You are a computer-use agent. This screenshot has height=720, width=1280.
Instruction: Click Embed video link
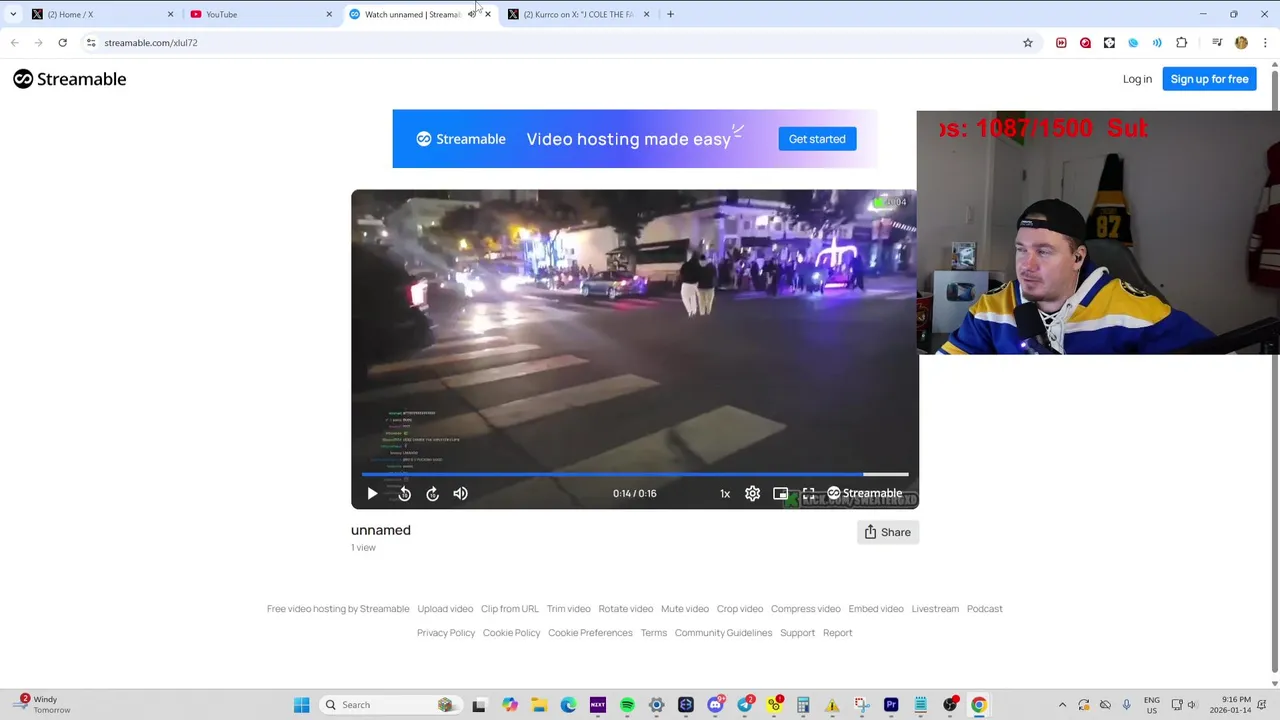876,609
